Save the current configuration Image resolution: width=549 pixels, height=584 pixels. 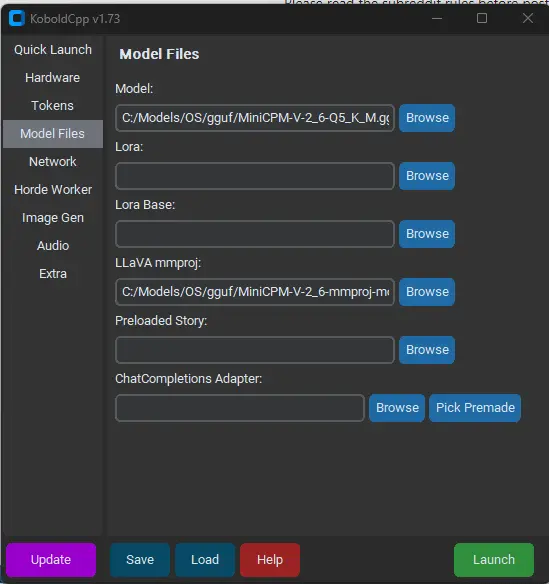140,560
